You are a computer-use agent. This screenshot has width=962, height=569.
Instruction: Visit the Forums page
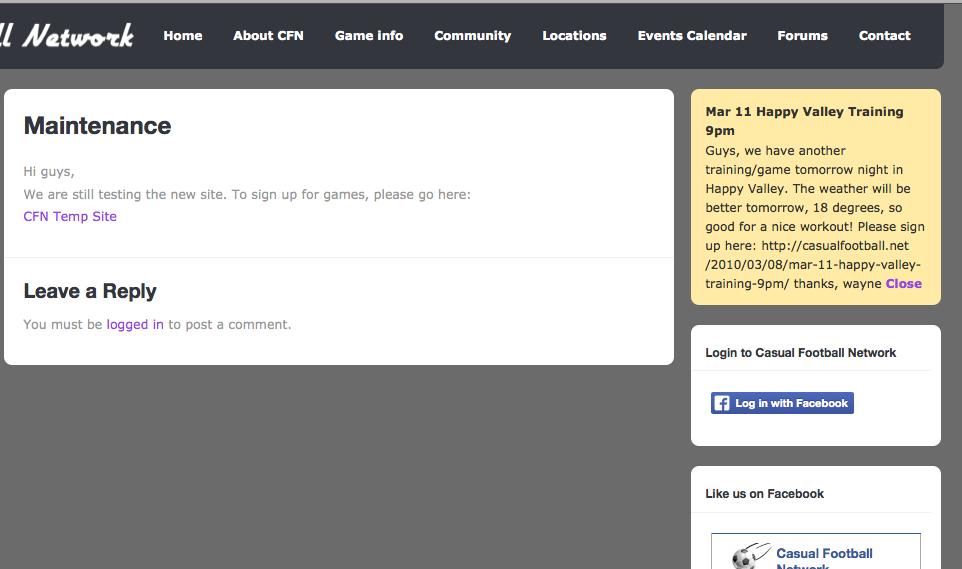(x=802, y=36)
